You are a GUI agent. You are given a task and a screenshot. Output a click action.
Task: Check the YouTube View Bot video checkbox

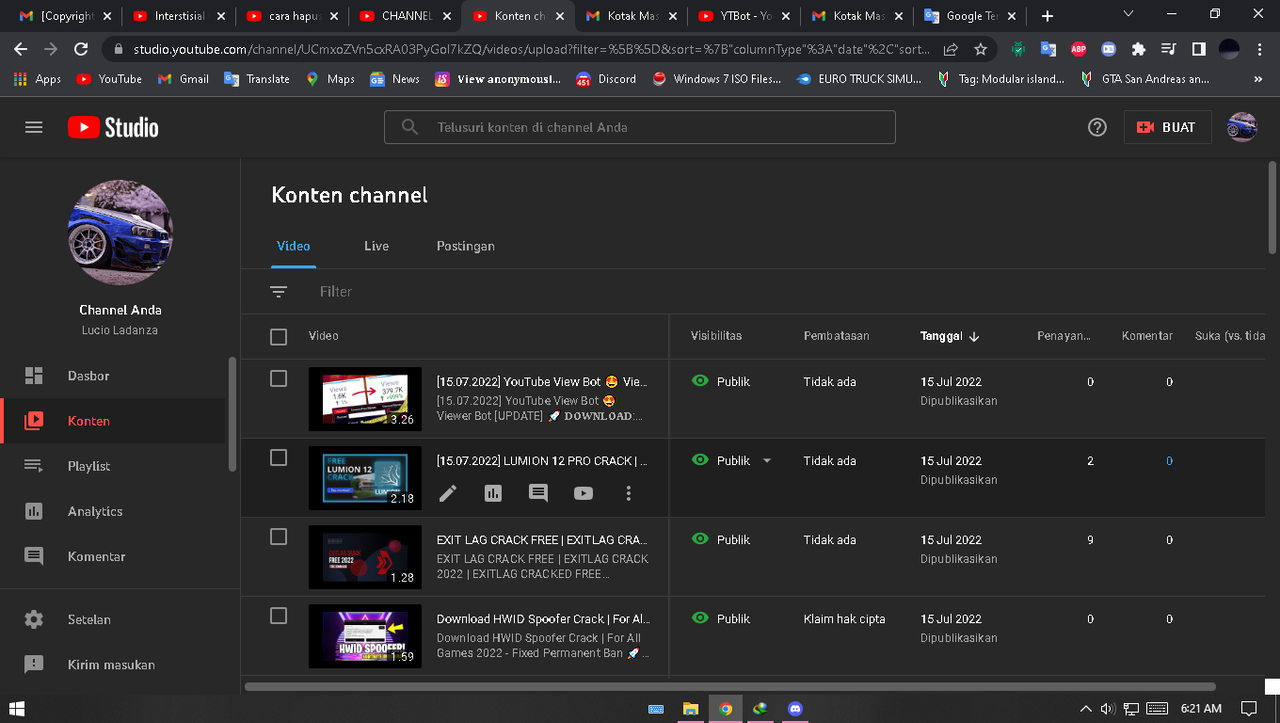pos(279,379)
